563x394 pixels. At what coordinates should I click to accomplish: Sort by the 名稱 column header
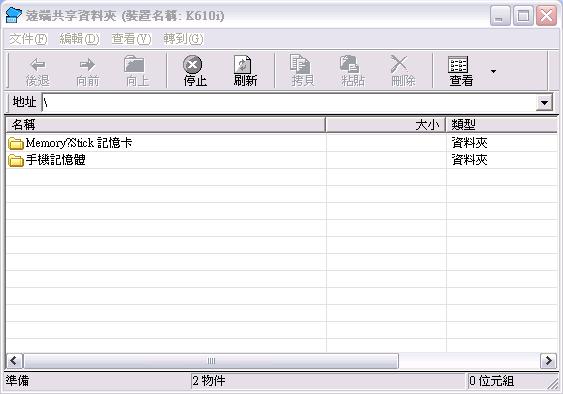pyautogui.click(x=166, y=125)
